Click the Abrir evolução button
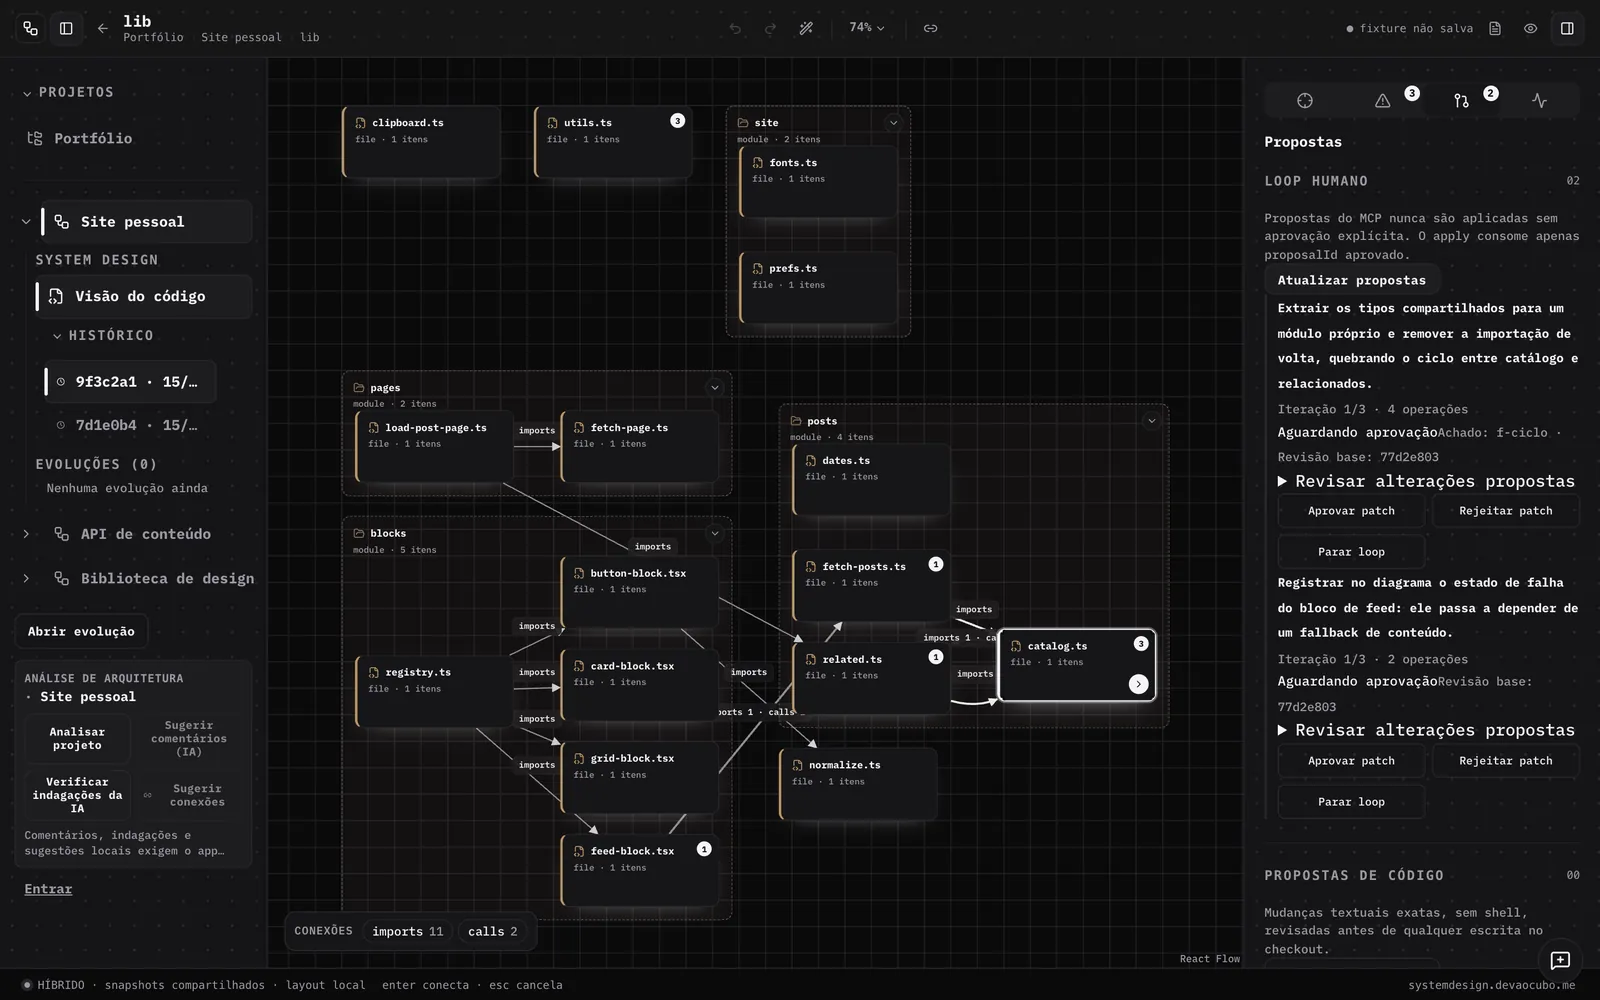The height and width of the screenshot is (1000, 1600). 81,632
